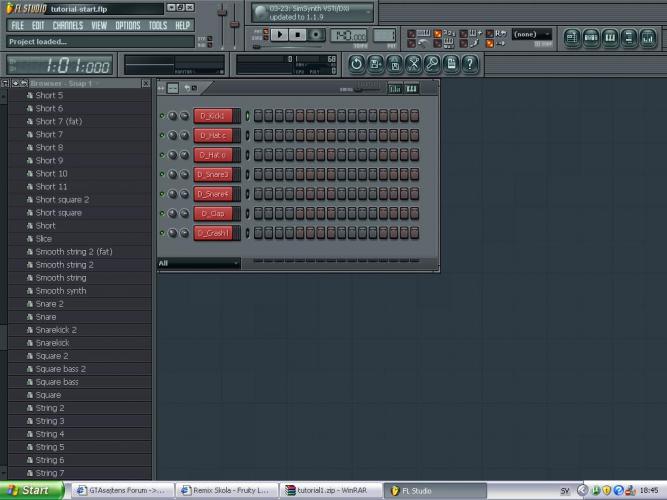Click the help question mark icon
667x500 pixels.
coord(470,64)
